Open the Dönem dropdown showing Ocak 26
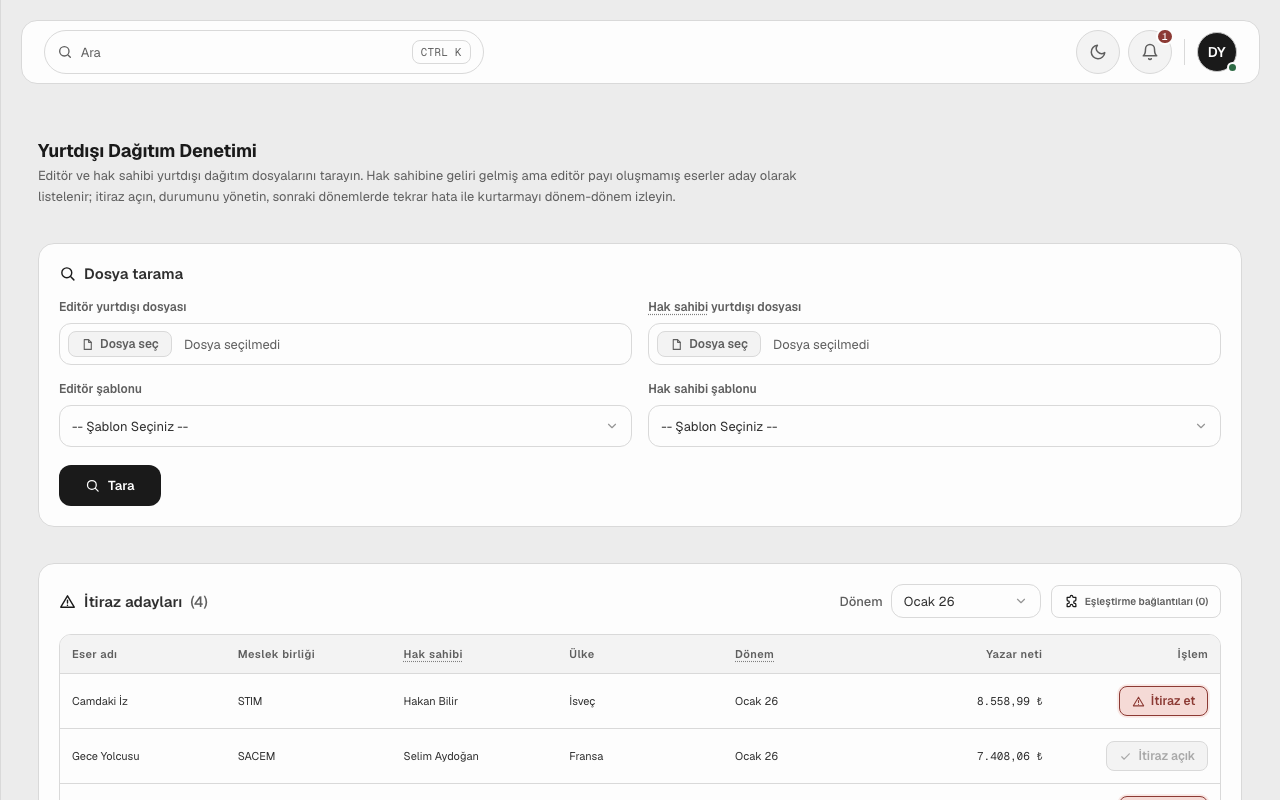Viewport: 1280px width, 800px height. coord(965,601)
